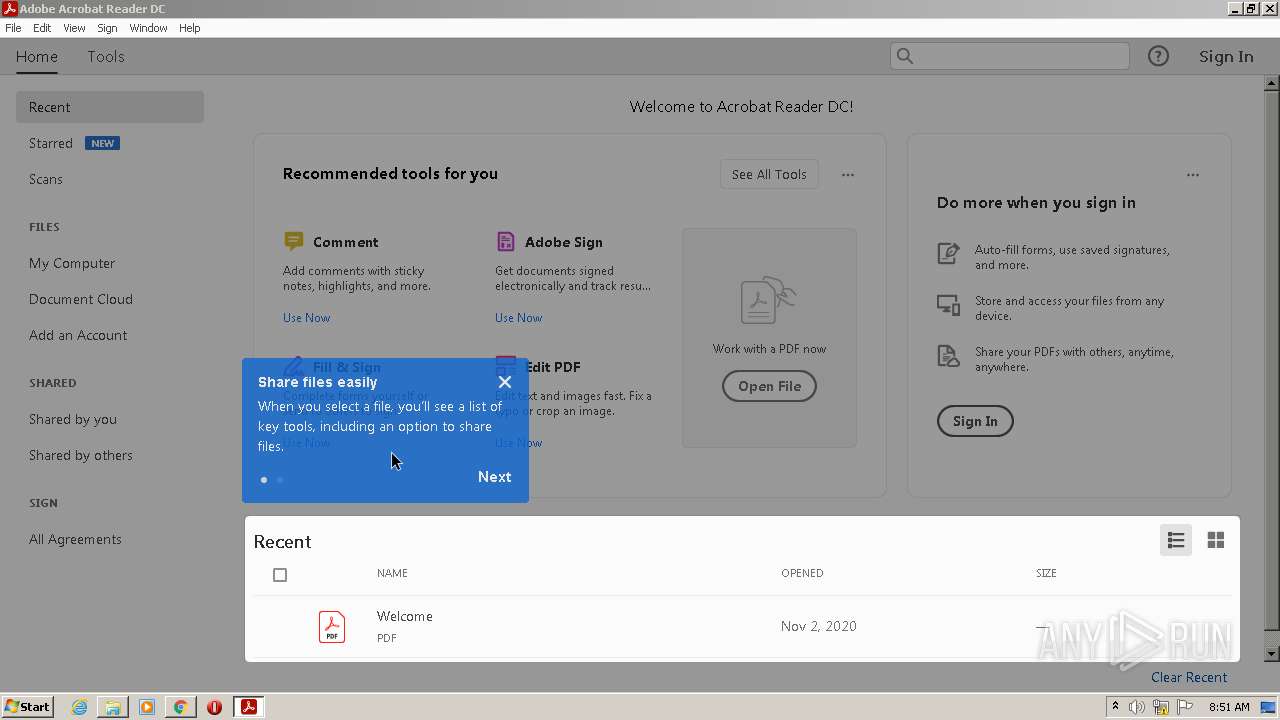This screenshot has height=720, width=1280.
Task: Open the View menu
Action: [x=74, y=28]
